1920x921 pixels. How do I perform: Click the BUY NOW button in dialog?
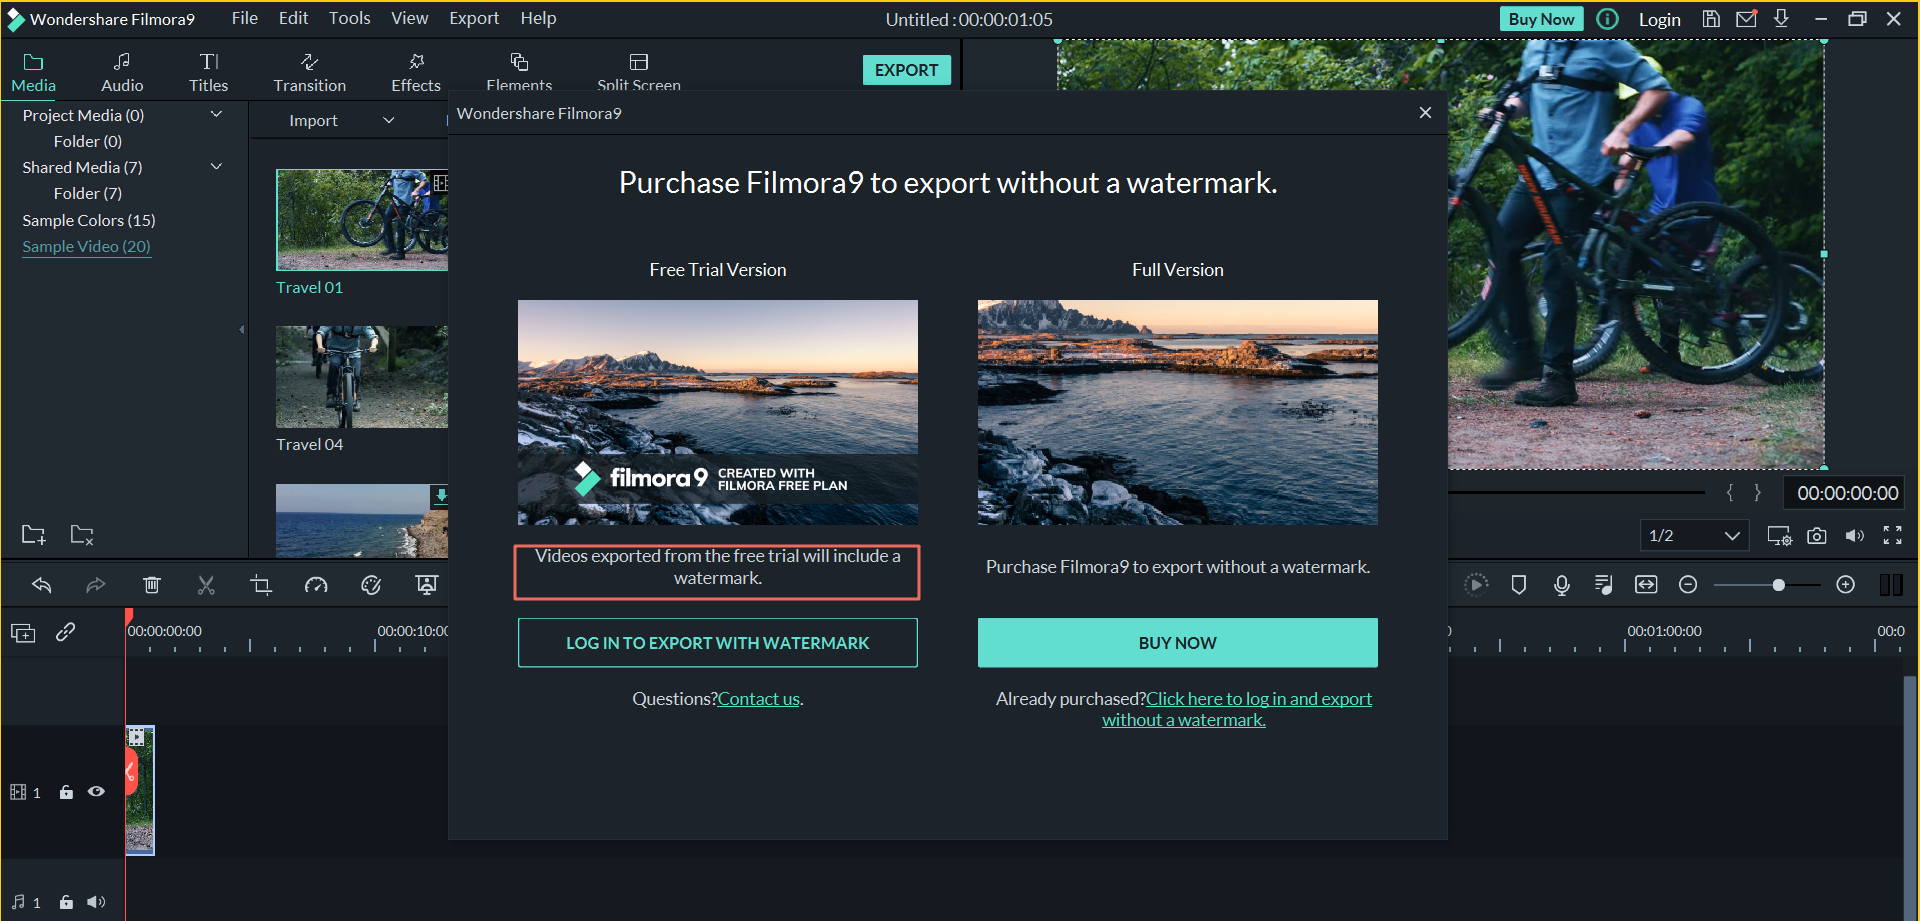coord(1177,643)
